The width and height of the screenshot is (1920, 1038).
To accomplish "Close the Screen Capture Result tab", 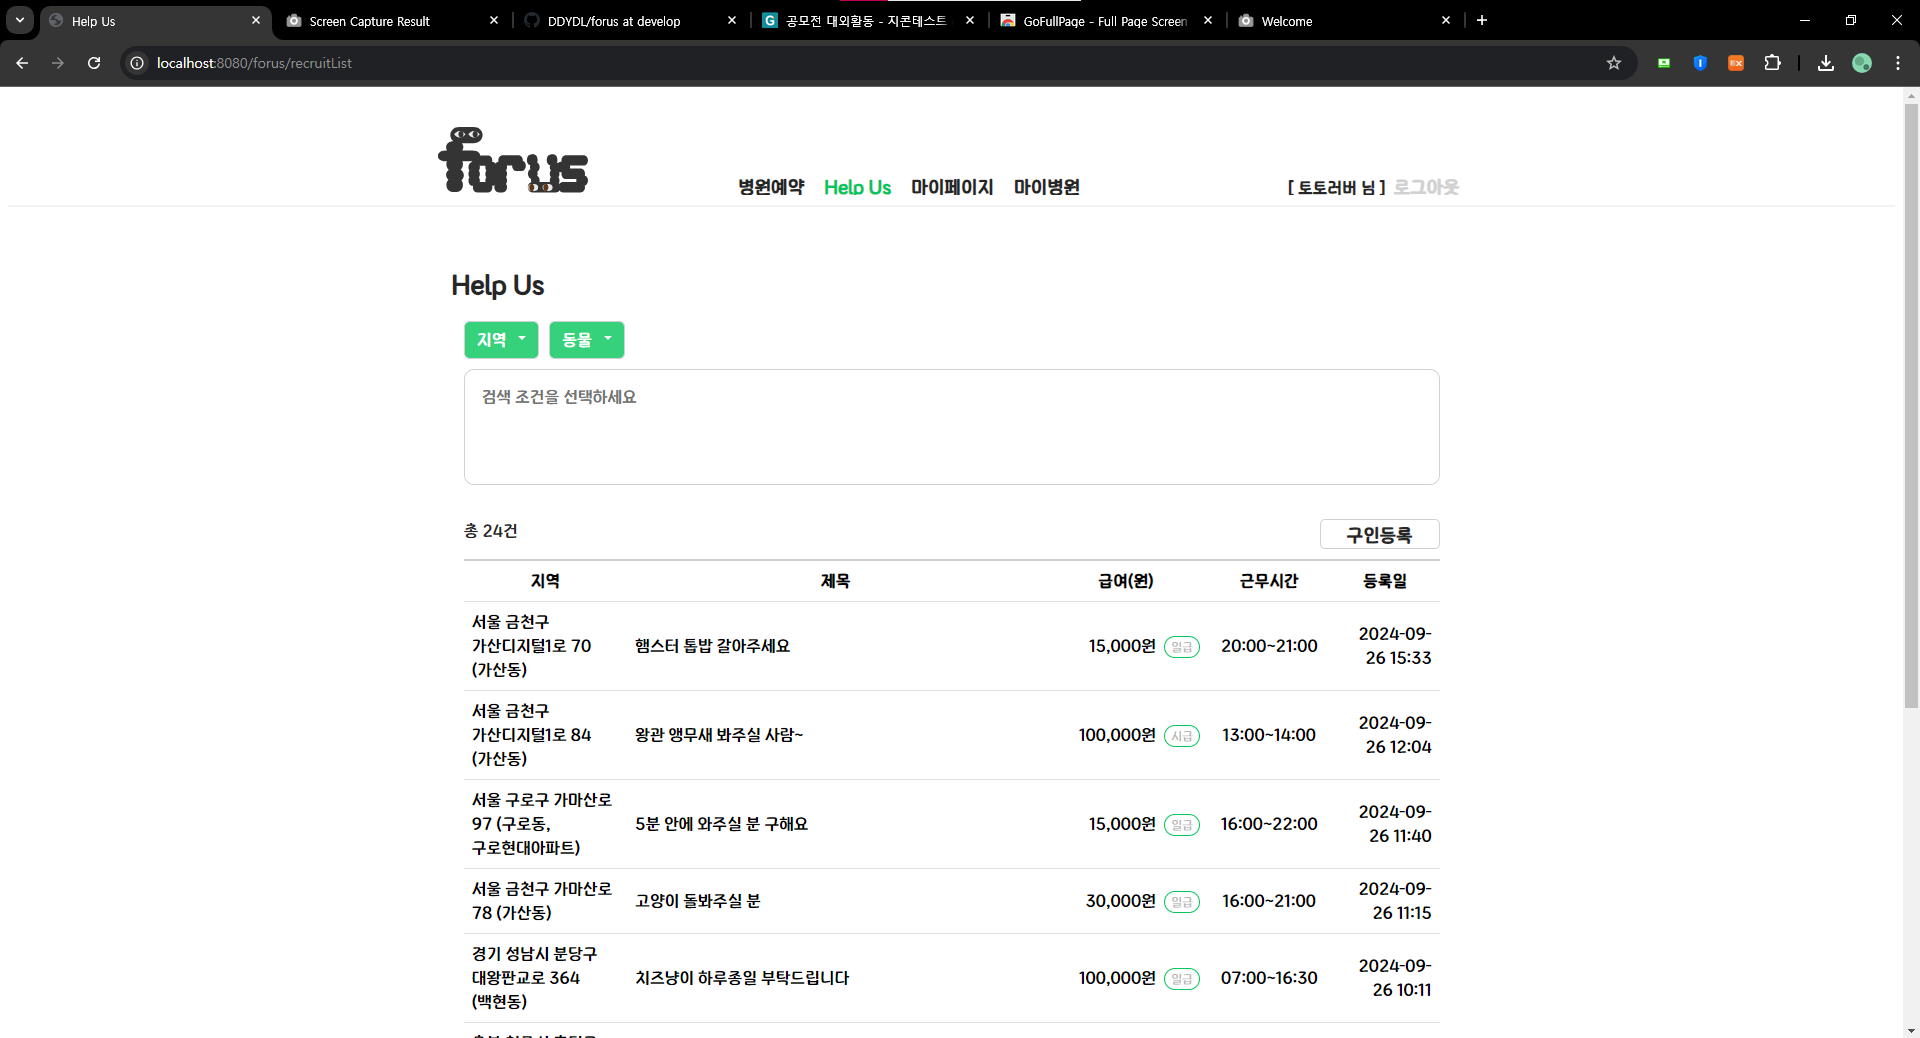I will [x=494, y=20].
